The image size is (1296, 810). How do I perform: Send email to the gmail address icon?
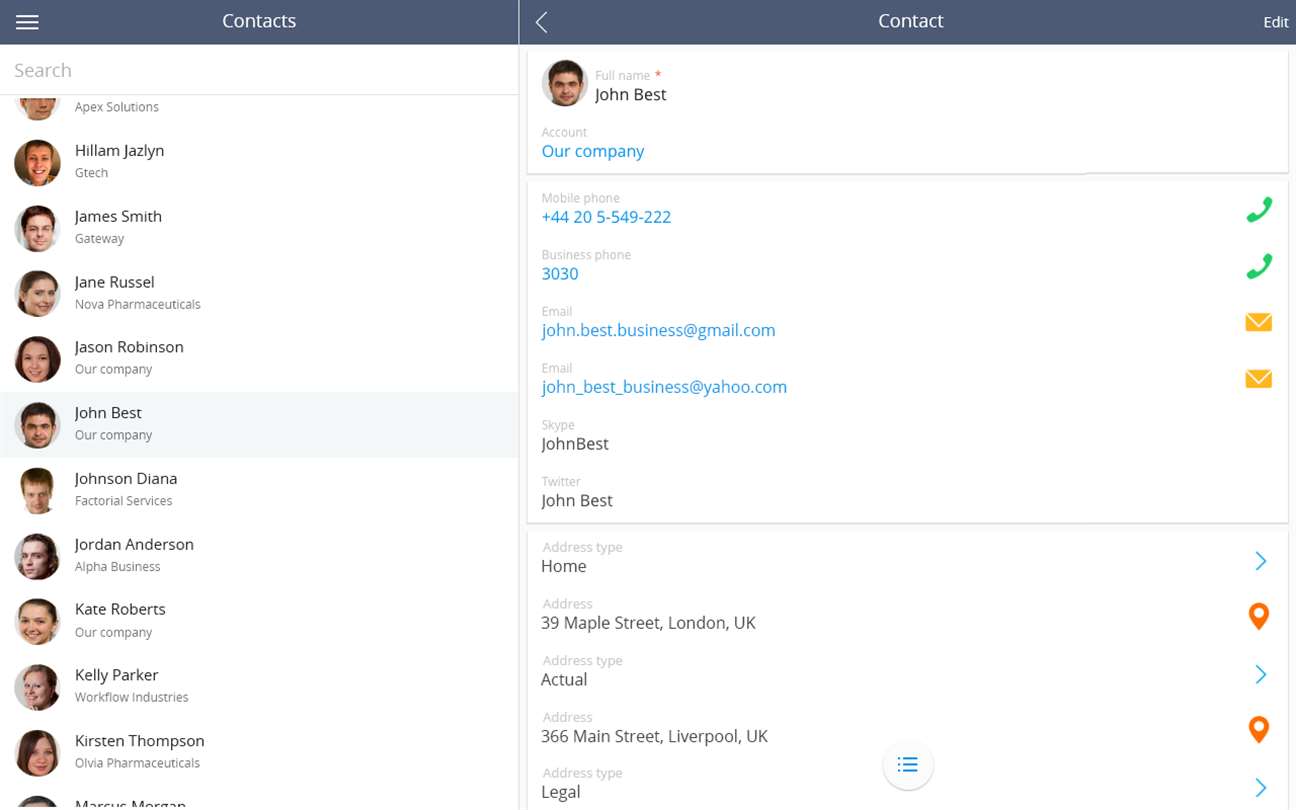(x=1258, y=322)
